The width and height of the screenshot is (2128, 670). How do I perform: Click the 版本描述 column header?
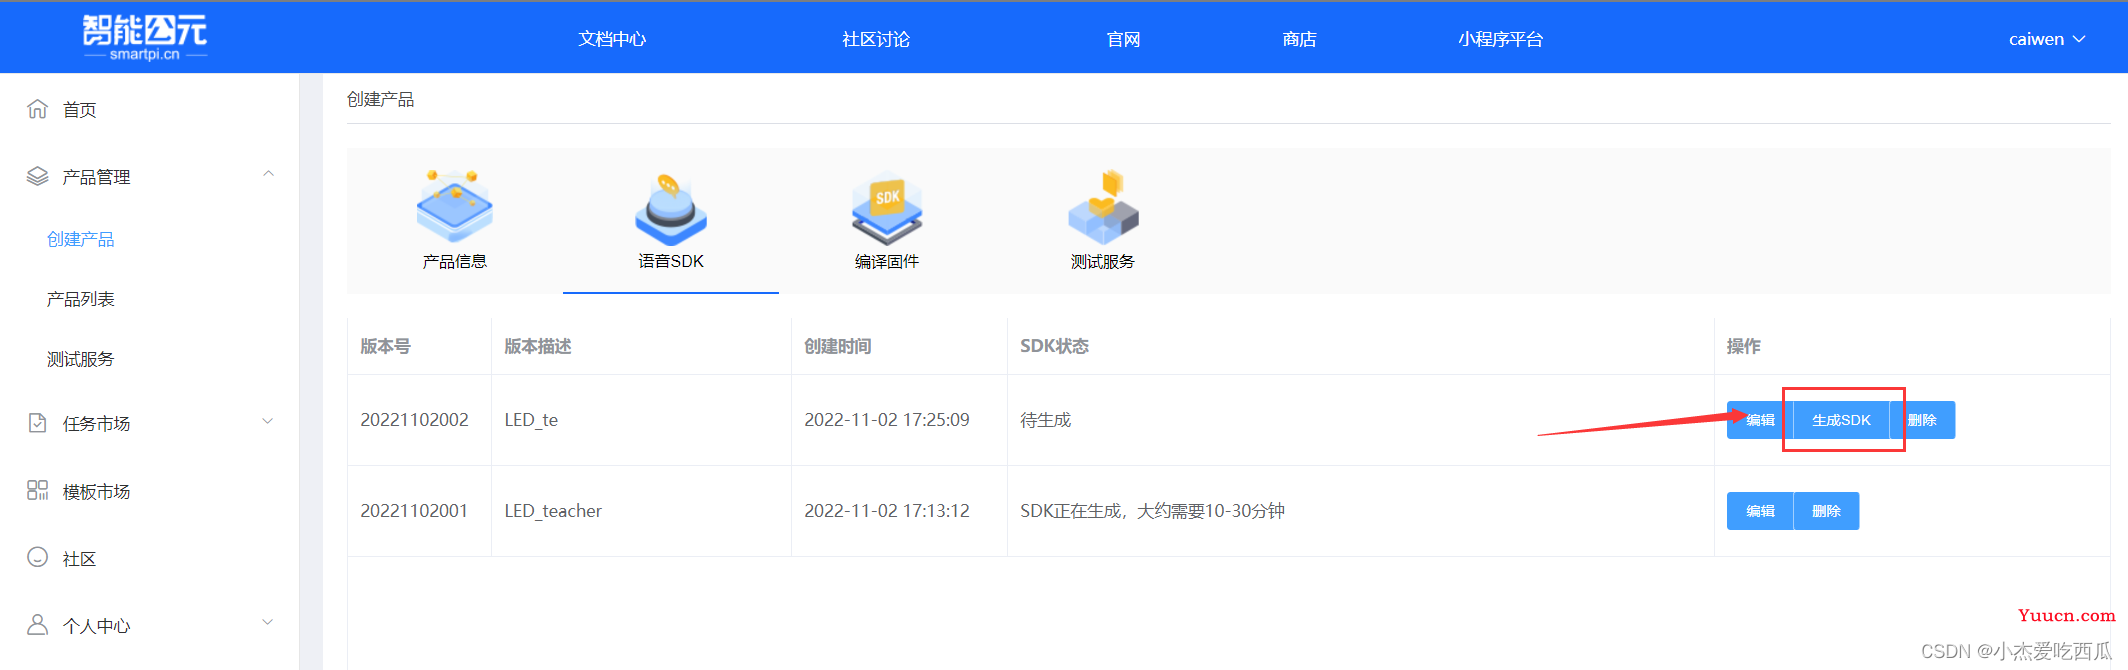click(538, 346)
